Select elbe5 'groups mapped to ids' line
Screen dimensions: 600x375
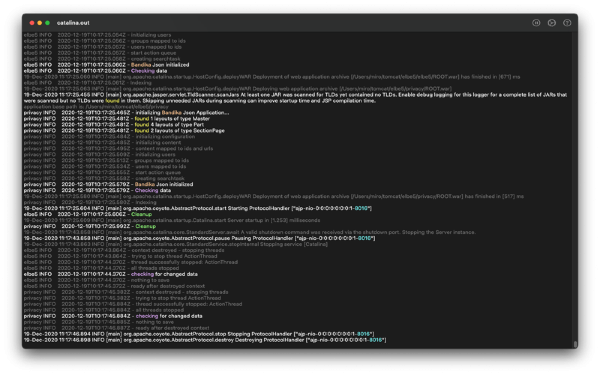point(104,41)
